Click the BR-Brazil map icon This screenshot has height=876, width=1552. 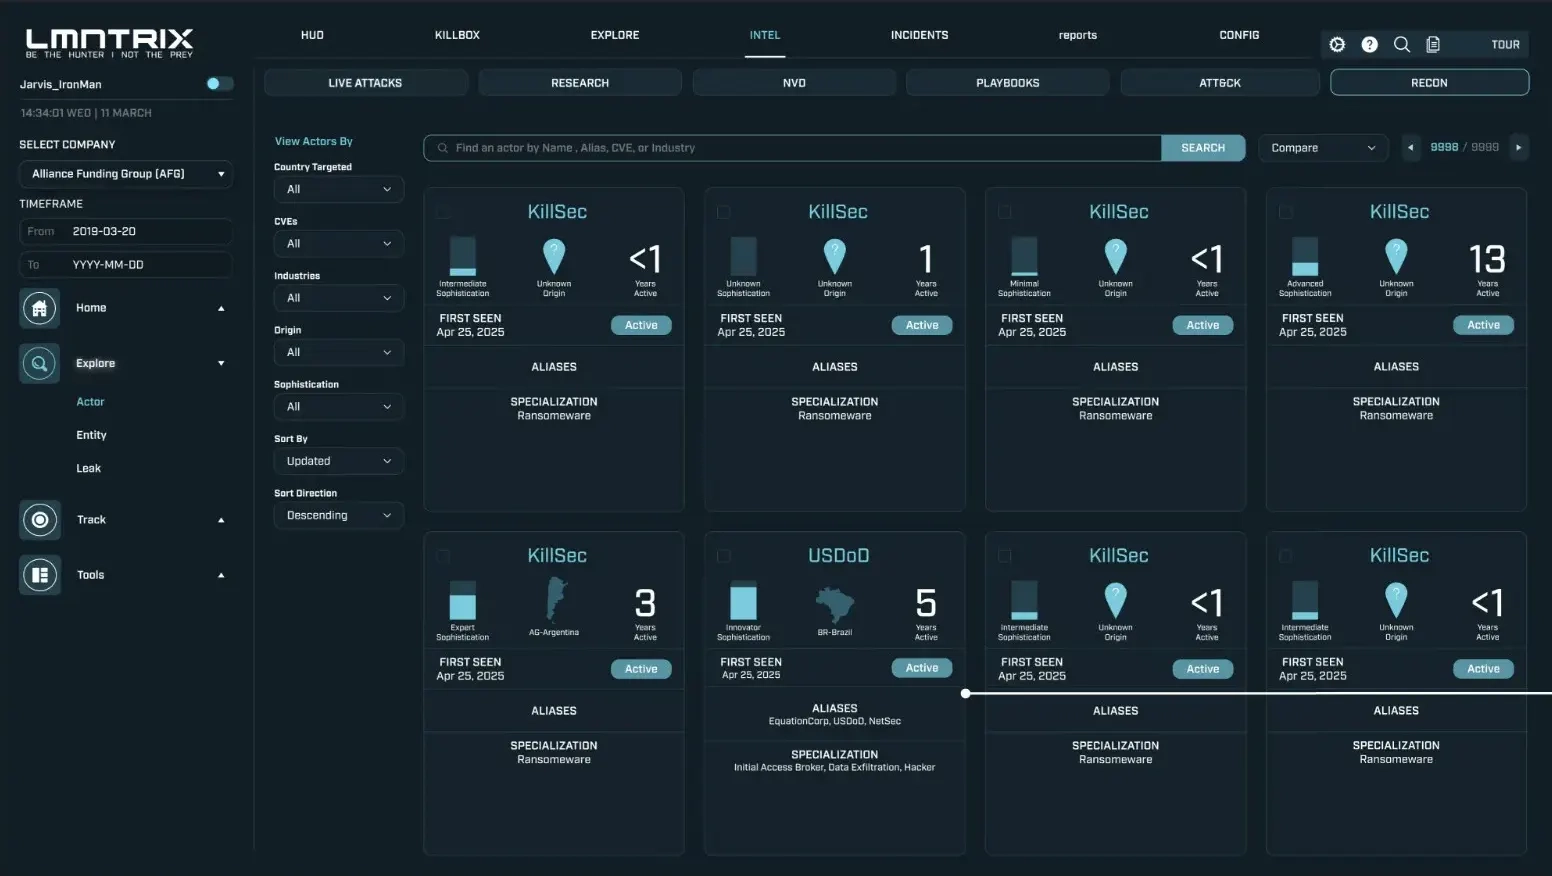(835, 604)
